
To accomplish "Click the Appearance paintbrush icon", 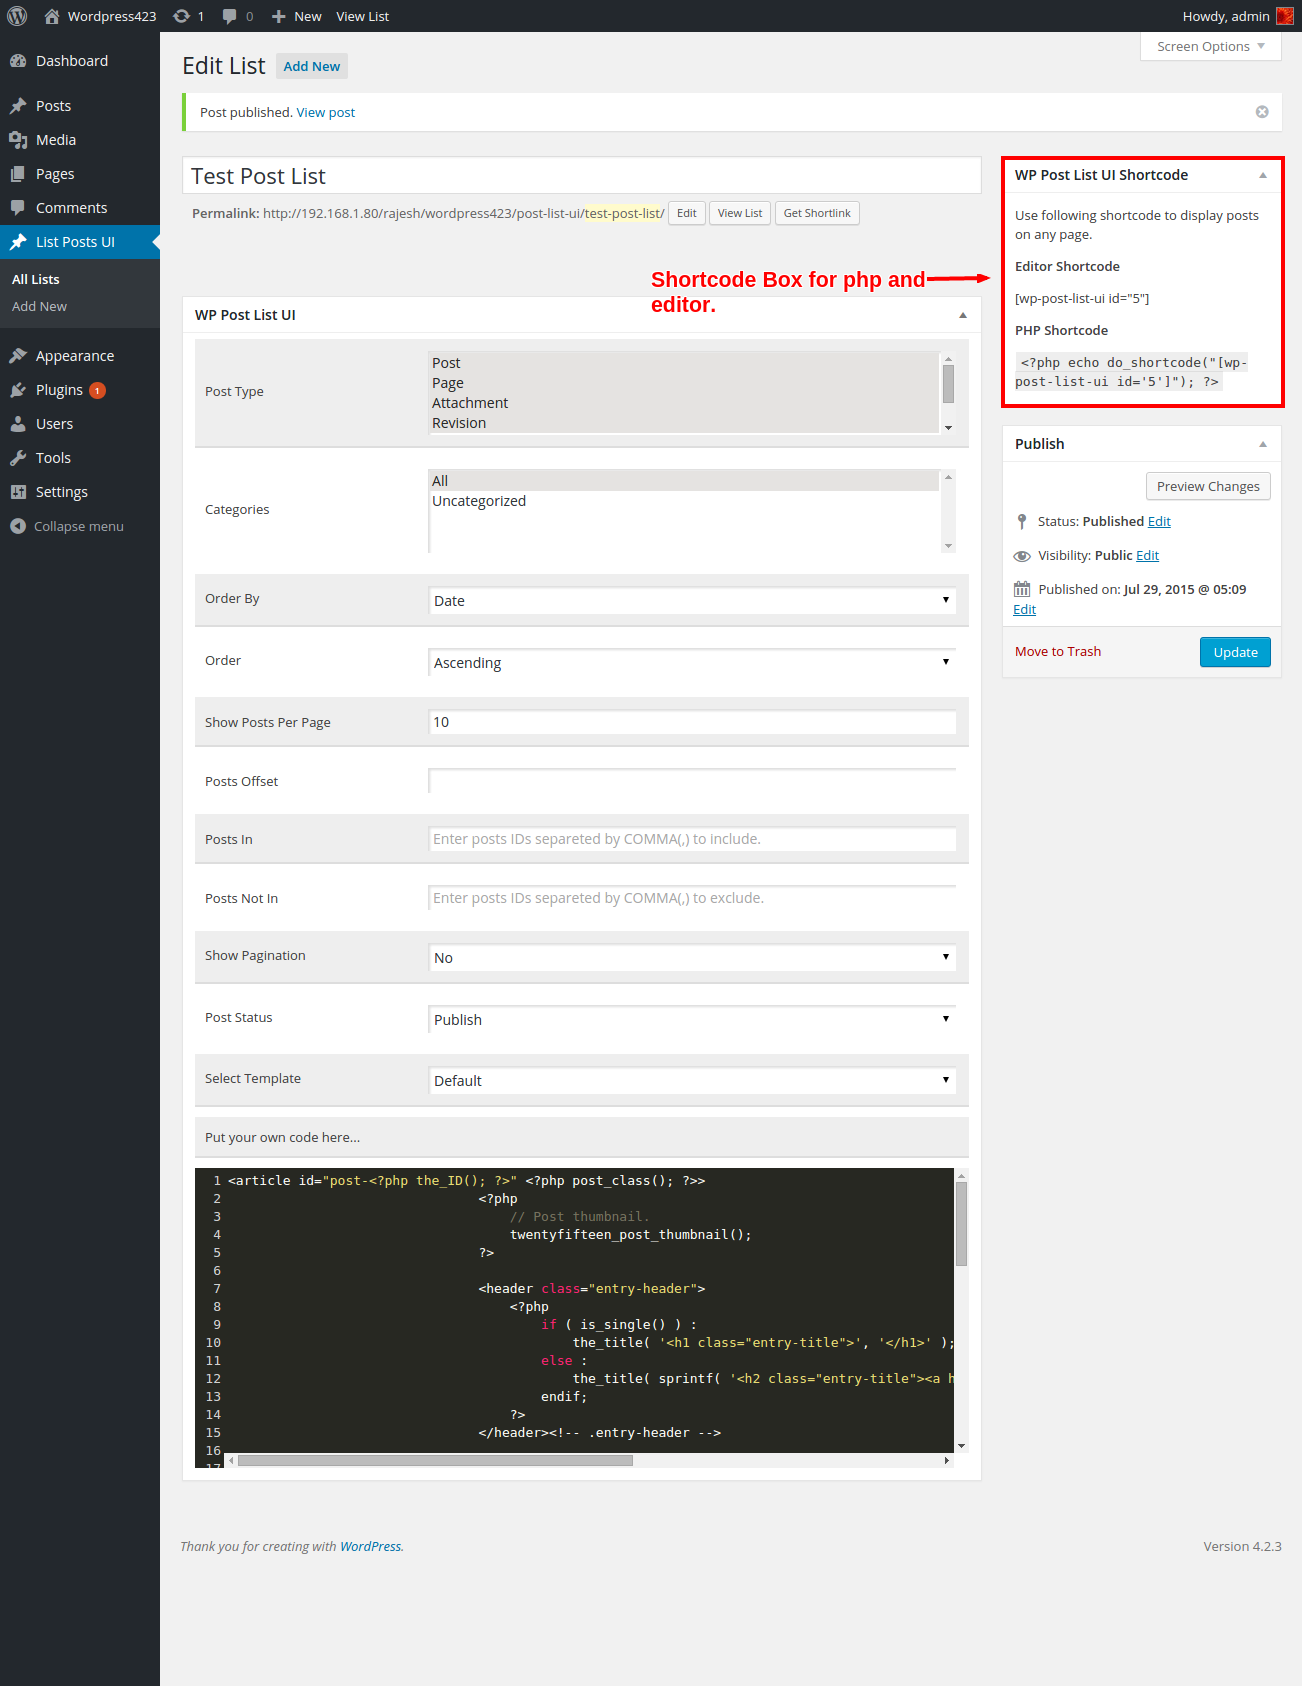I will 18,356.
